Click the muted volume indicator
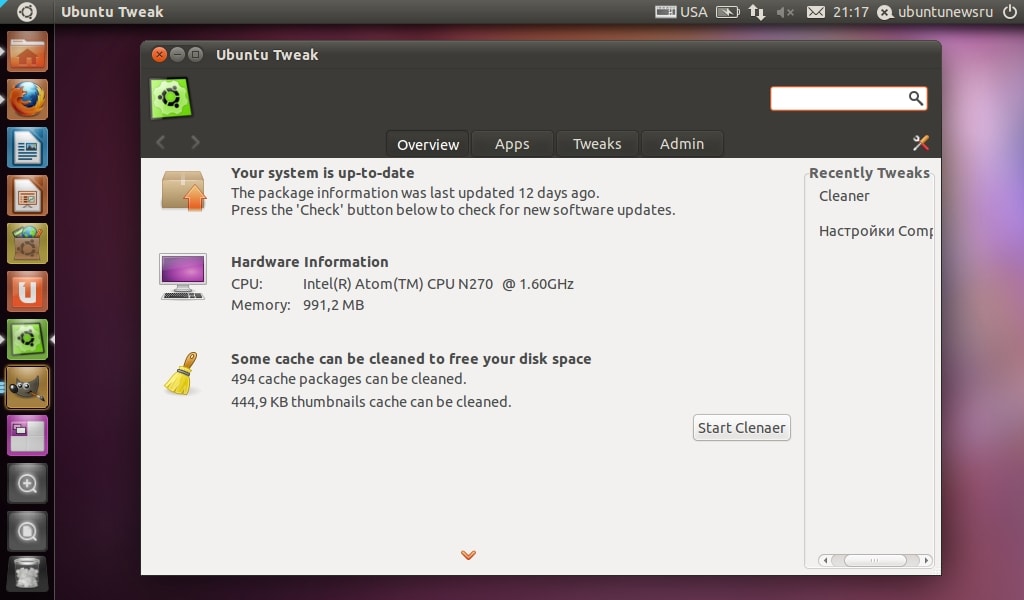 pyautogui.click(x=785, y=12)
